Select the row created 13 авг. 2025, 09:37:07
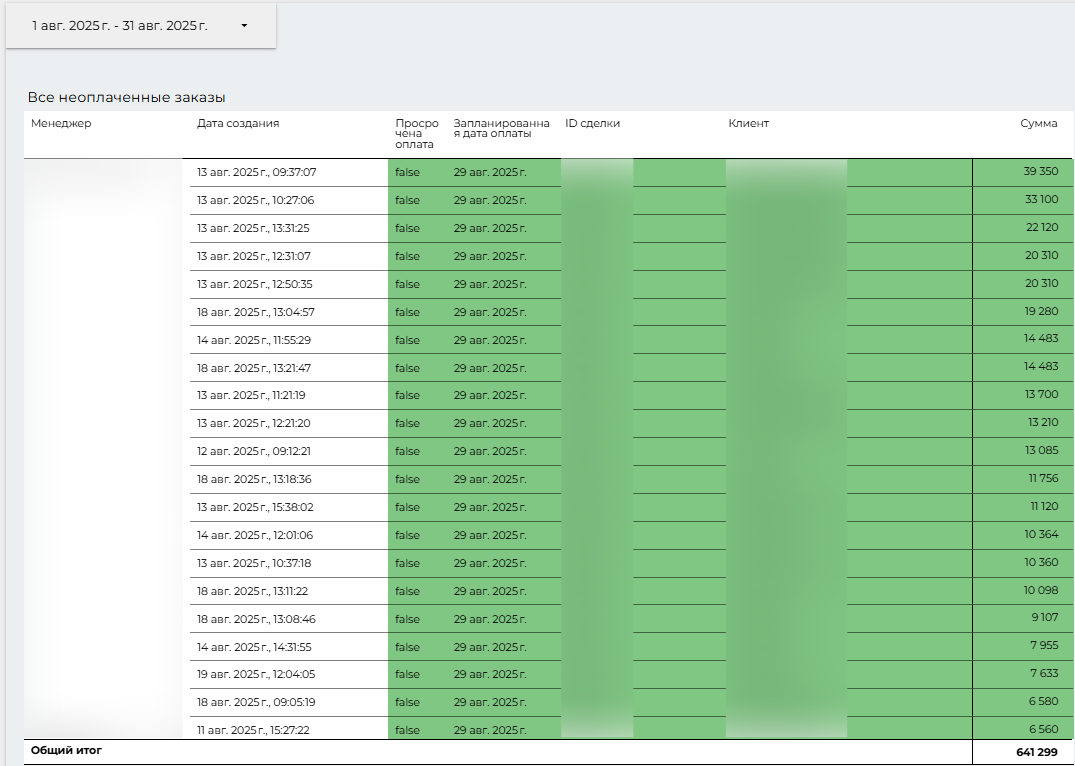 pyautogui.click(x=256, y=172)
